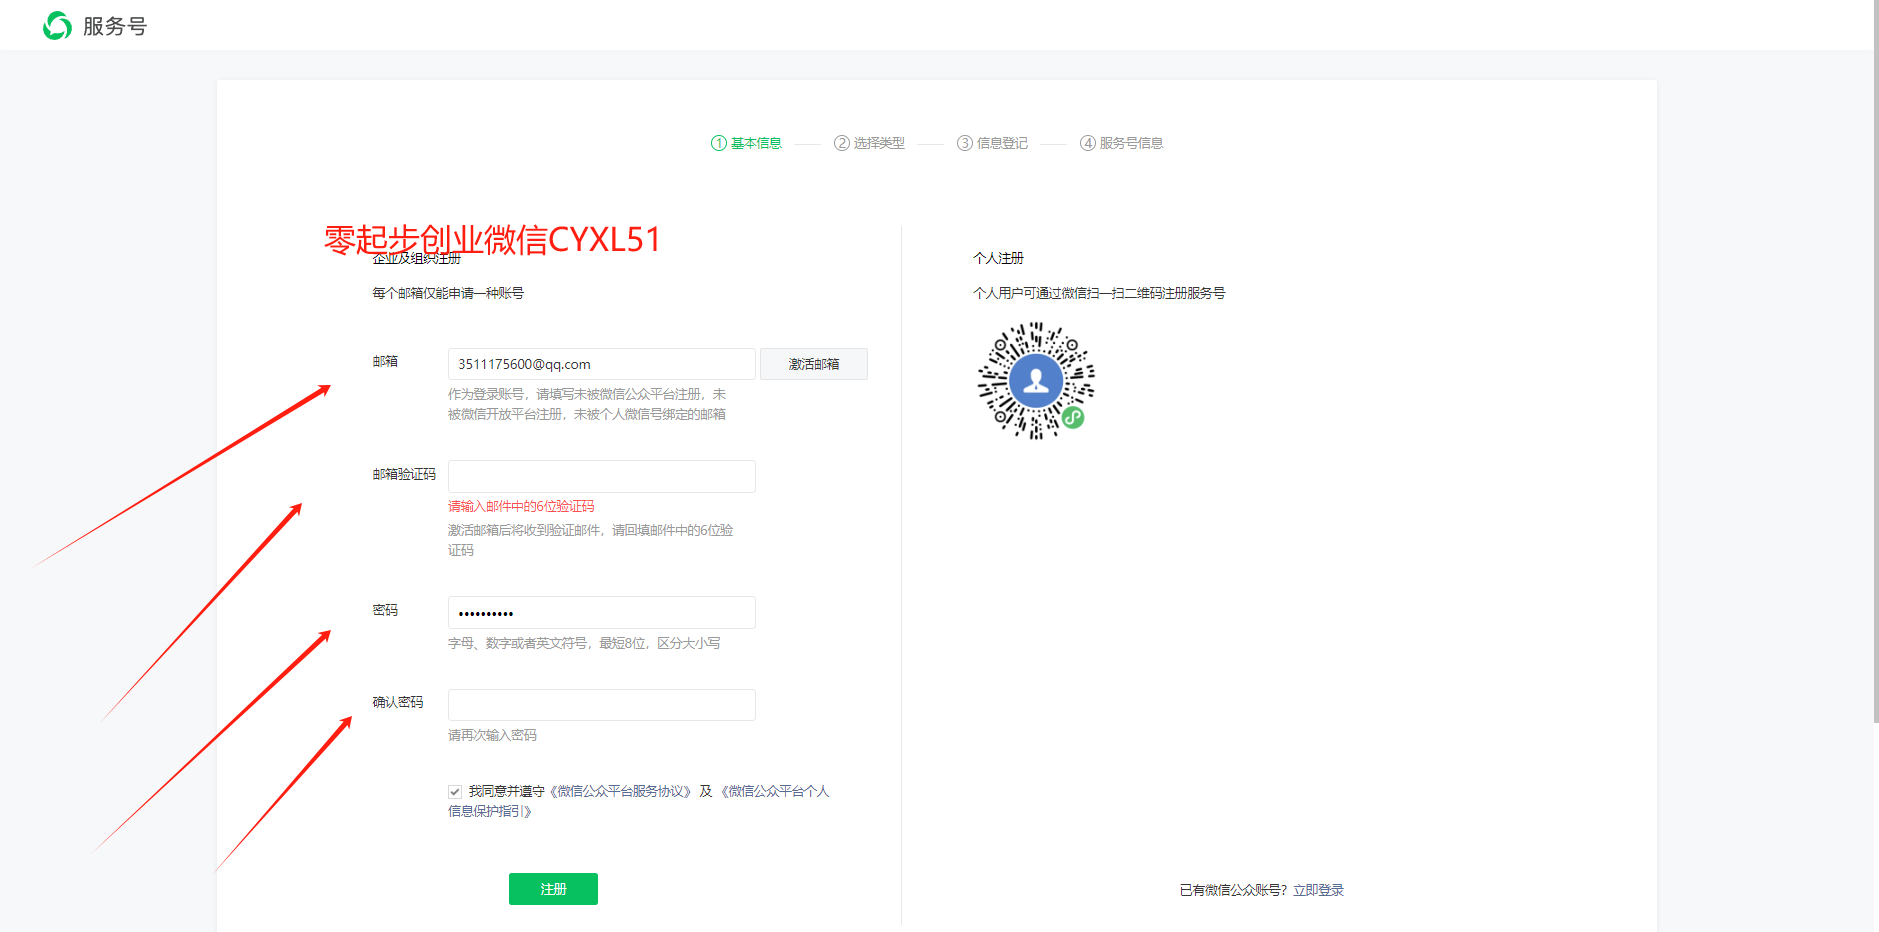Open the 微信公众平台服务协议 link
Image resolution: width=1879 pixels, height=932 pixels.
tap(620, 791)
